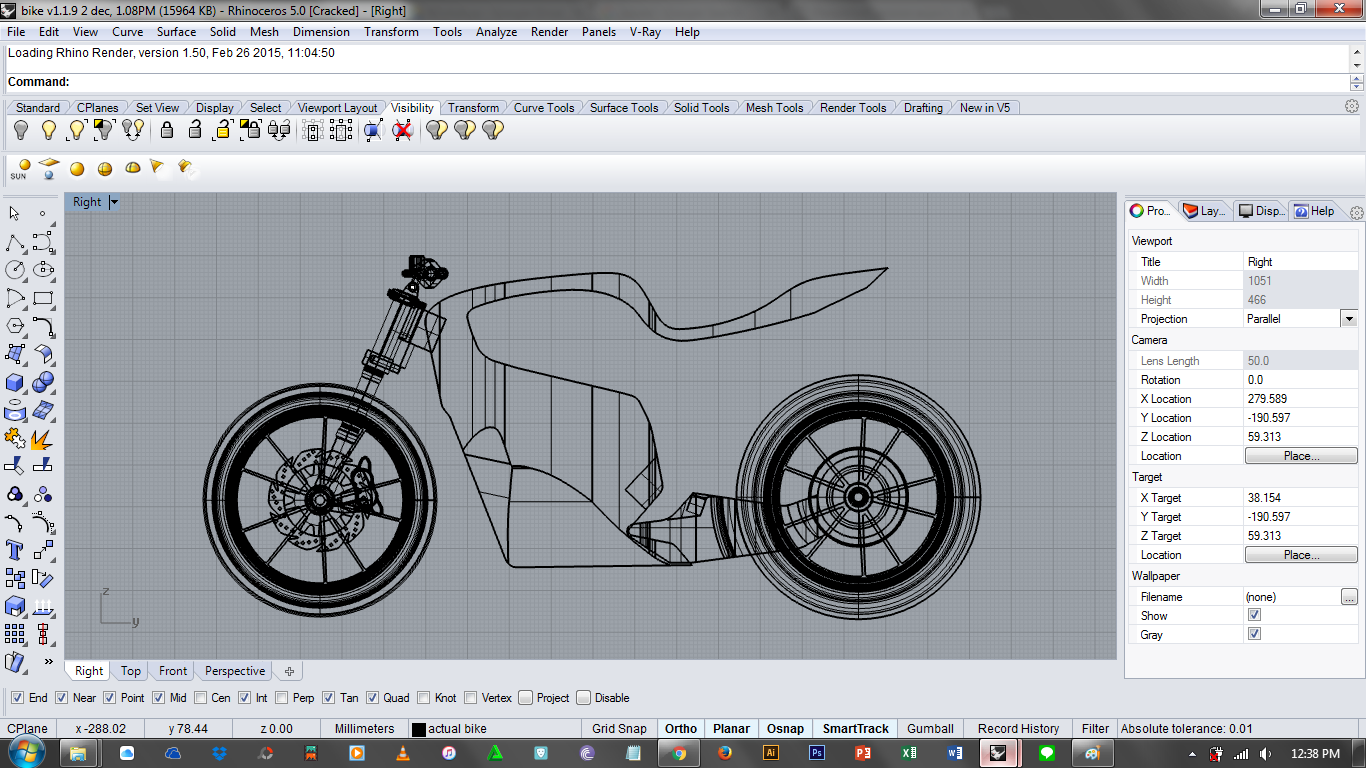
Task: Click the Hide Objects gray bulb icon
Action: coord(20,130)
